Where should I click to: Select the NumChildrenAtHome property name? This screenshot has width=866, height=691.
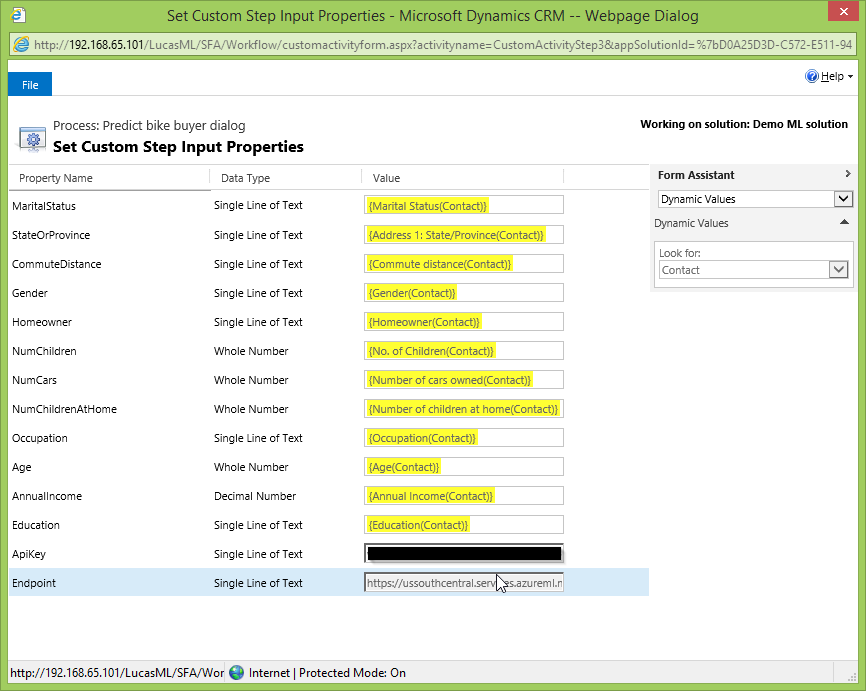pyautogui.click(x=64, y=409)
